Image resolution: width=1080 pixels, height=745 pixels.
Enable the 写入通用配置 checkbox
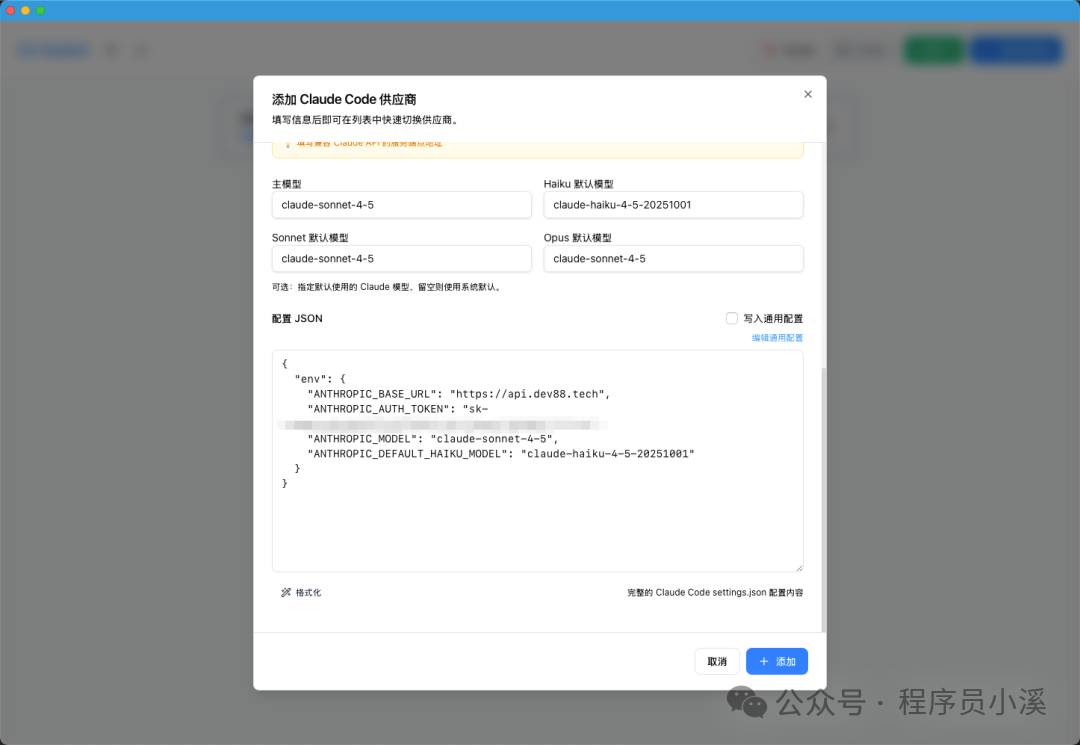[x=731, y=317]
